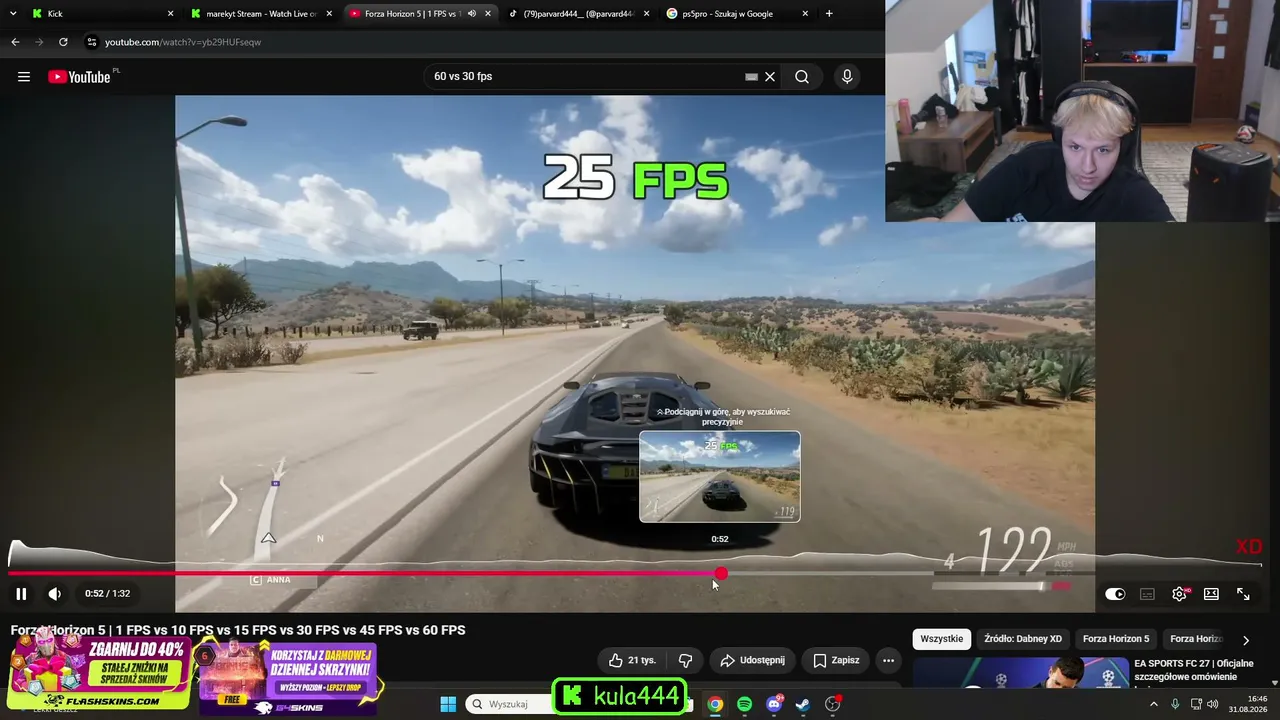The width and height of the screenshot is (1280, 720).
Task: Open a new browser tab
Action: coord(829,14)
